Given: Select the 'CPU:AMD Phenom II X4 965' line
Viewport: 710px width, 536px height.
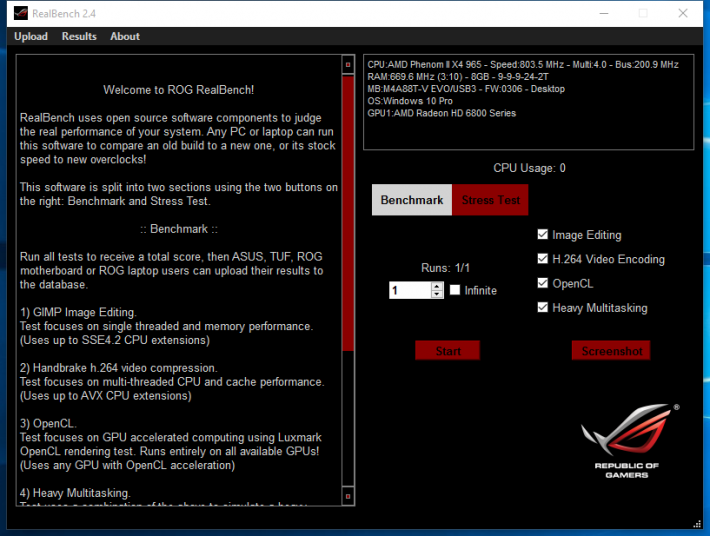Looking at the screenshot, I should 523,65.
